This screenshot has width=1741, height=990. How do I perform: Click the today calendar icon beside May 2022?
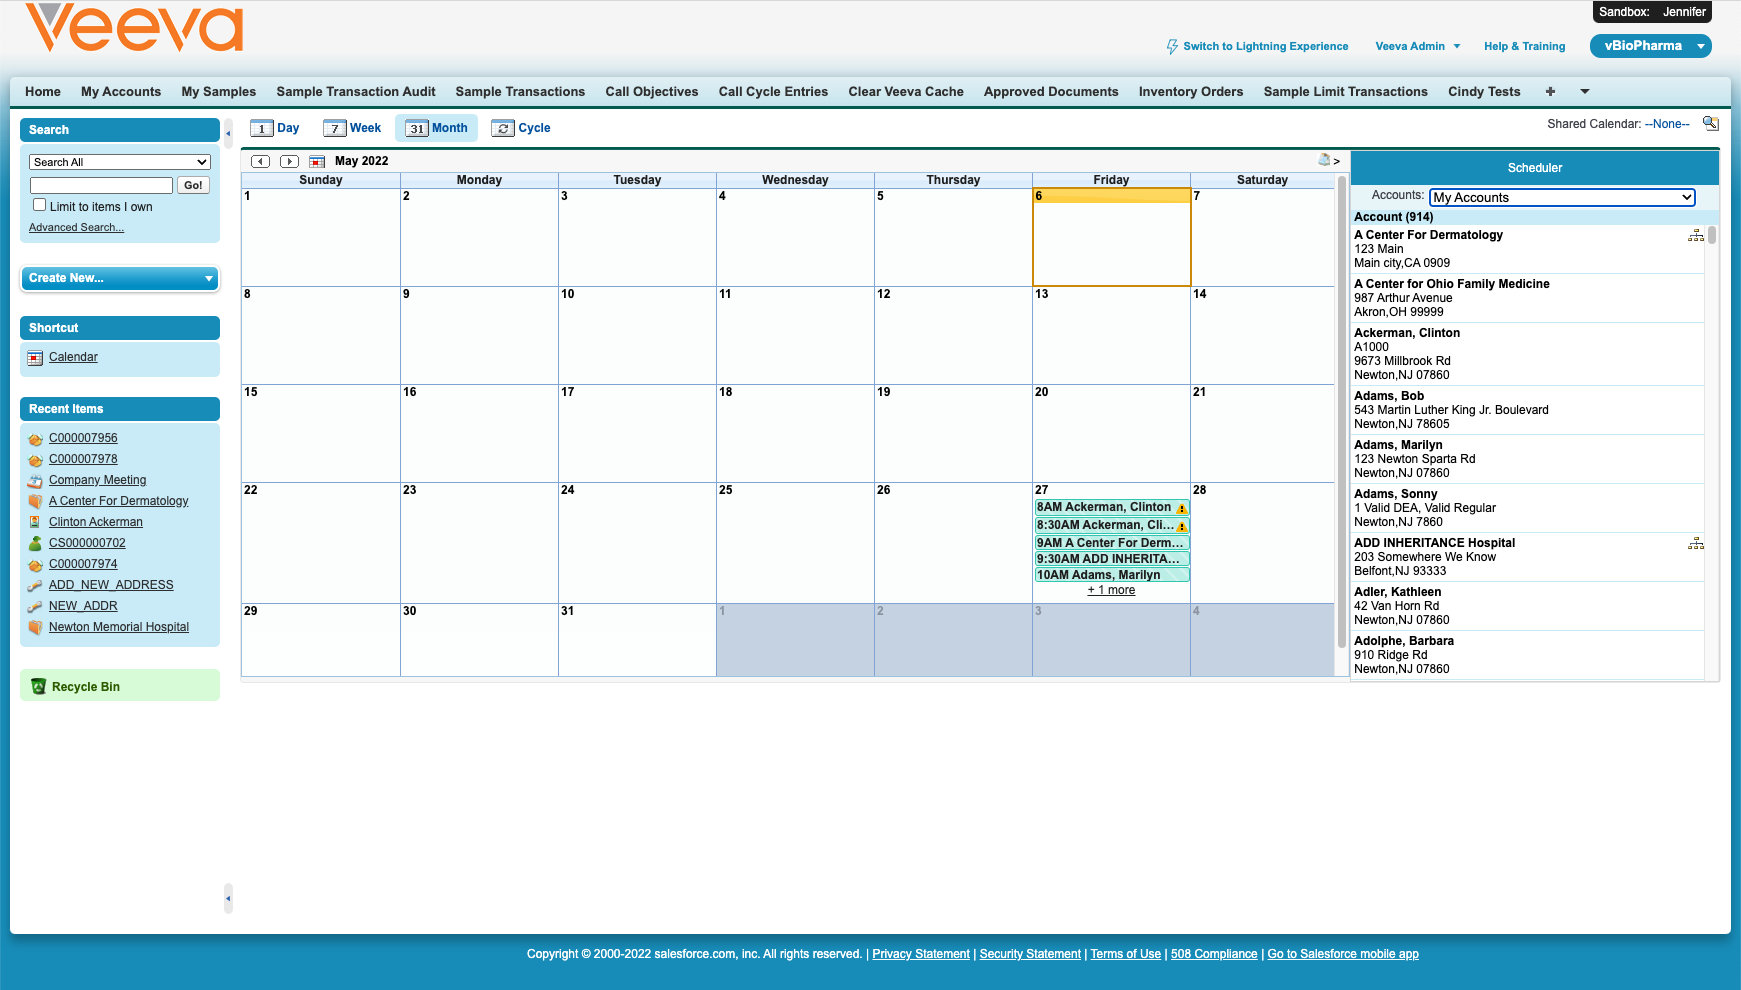[x=317, y=161]
